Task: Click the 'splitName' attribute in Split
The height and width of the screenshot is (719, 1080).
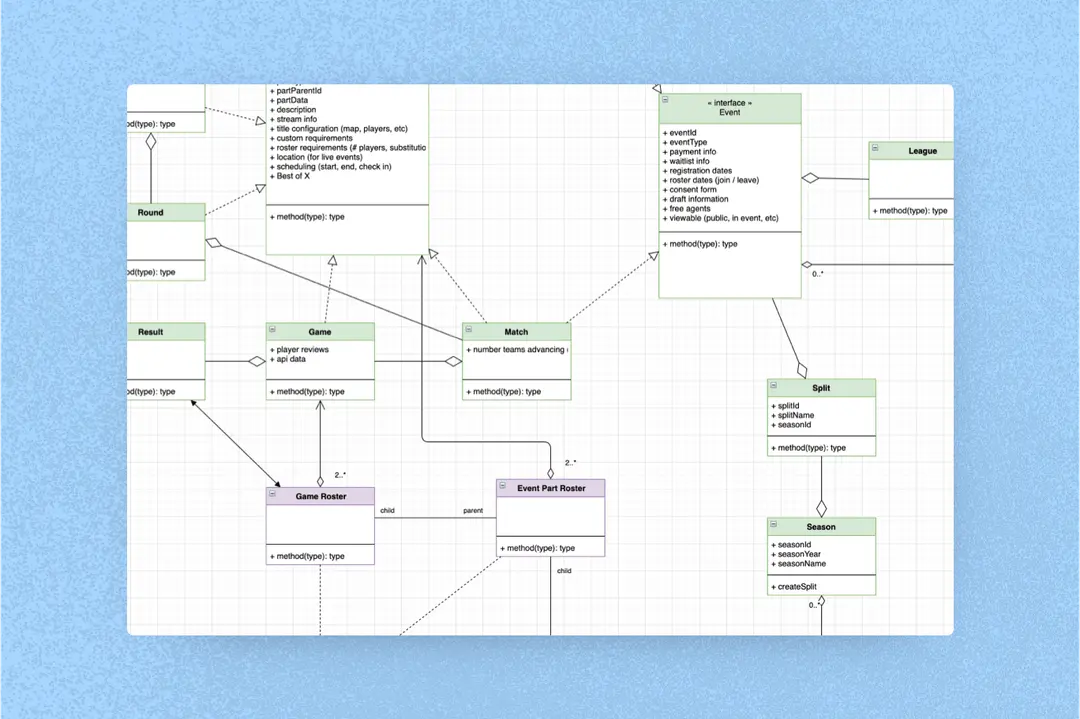Action: point(795,415)
